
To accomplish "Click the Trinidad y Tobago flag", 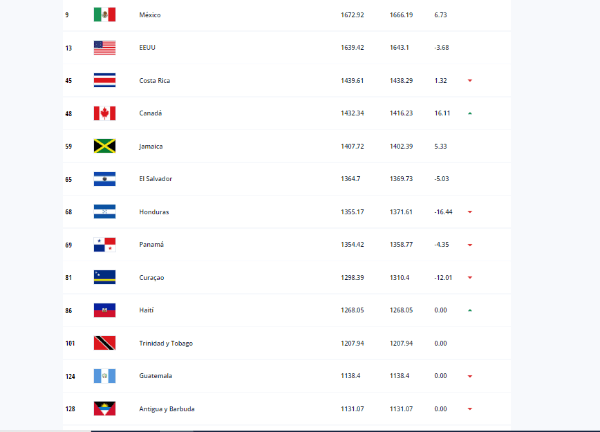I will (104, 343).
